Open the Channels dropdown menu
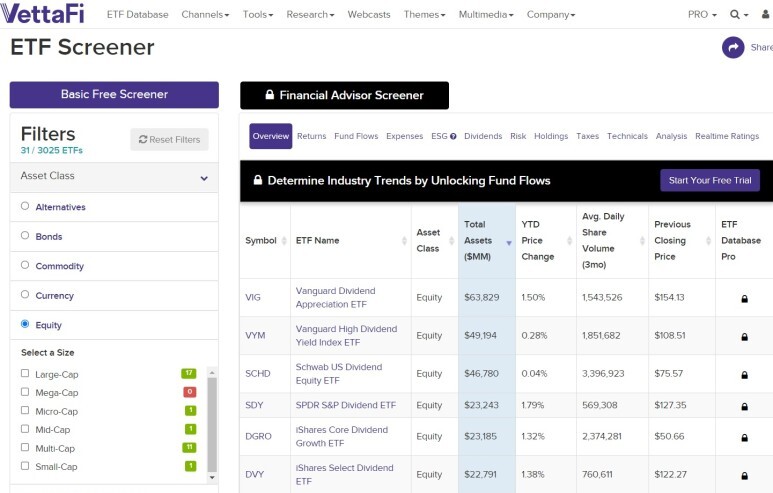773x493 pixels. click(x=205, y=15)
